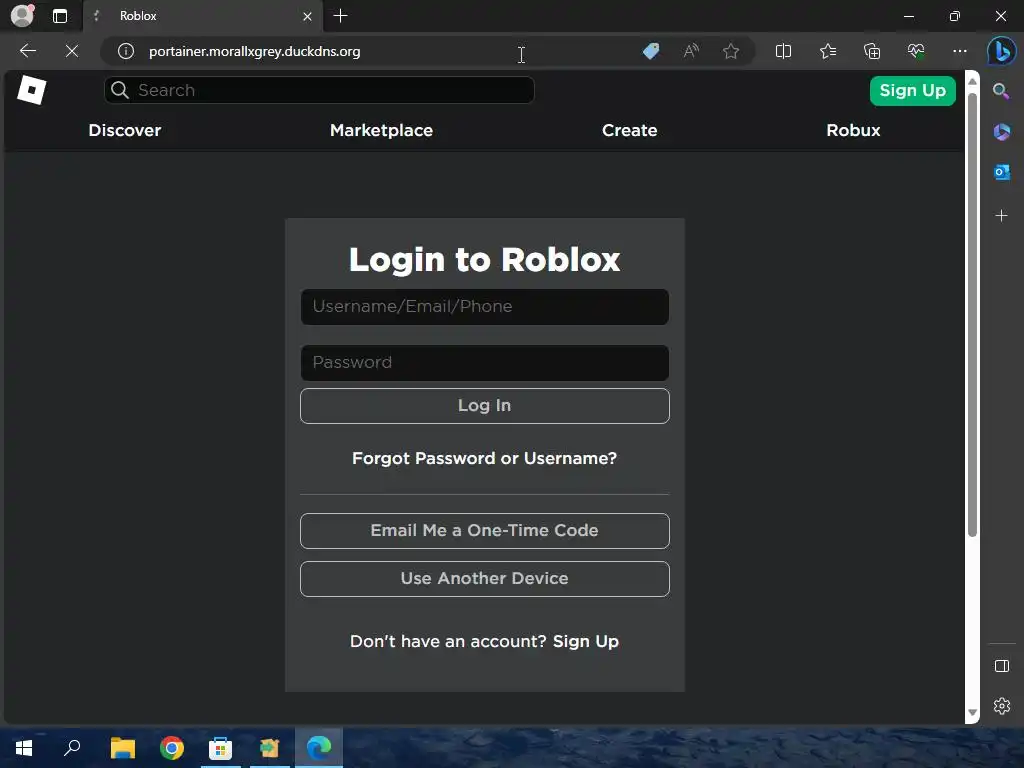
Task: Open the yellow folder app beside the Store icon
Action: tap(270, 748)
